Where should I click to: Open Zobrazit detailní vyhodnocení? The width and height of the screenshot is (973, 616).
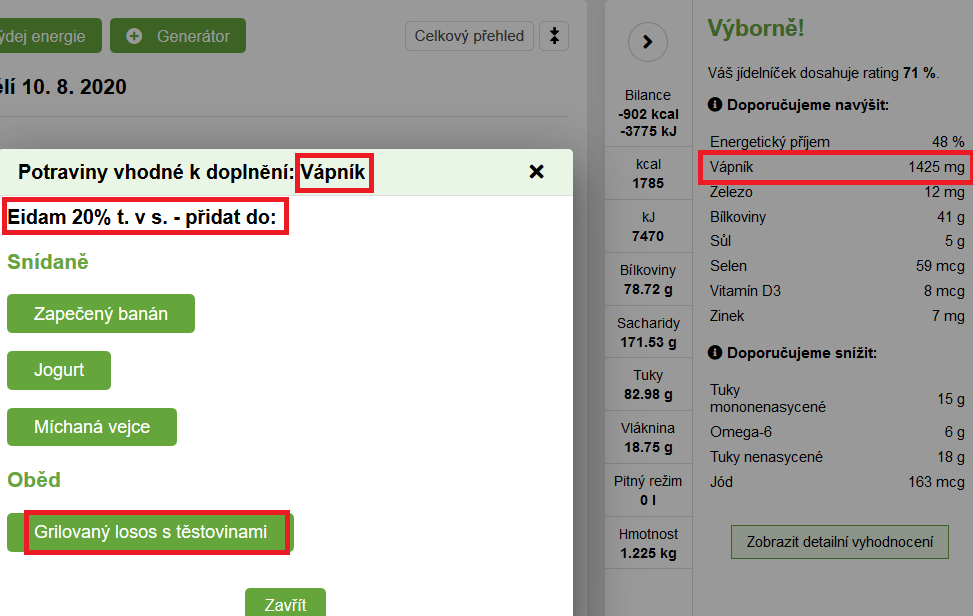tap(840, 542)
